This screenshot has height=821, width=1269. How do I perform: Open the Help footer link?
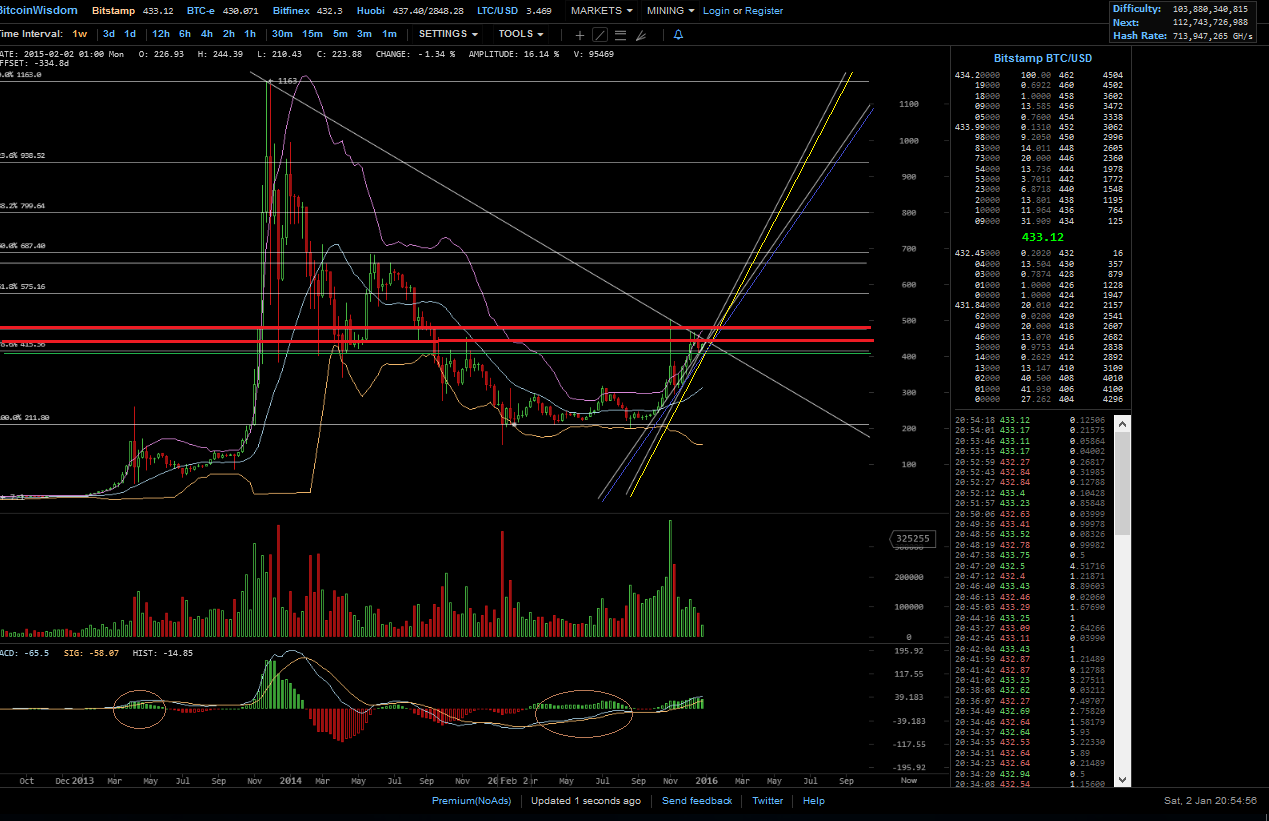[x=814, y=801]
